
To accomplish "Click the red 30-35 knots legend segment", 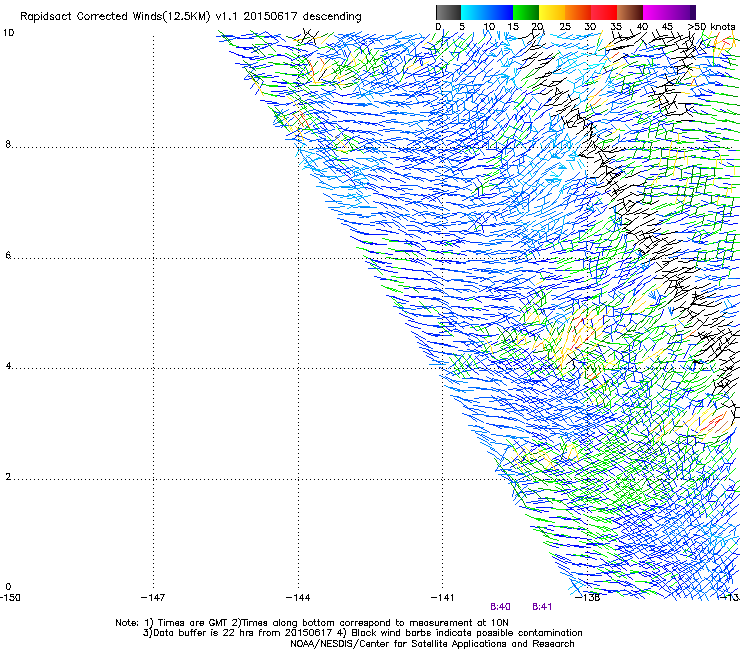I will (x=604, y=12).
